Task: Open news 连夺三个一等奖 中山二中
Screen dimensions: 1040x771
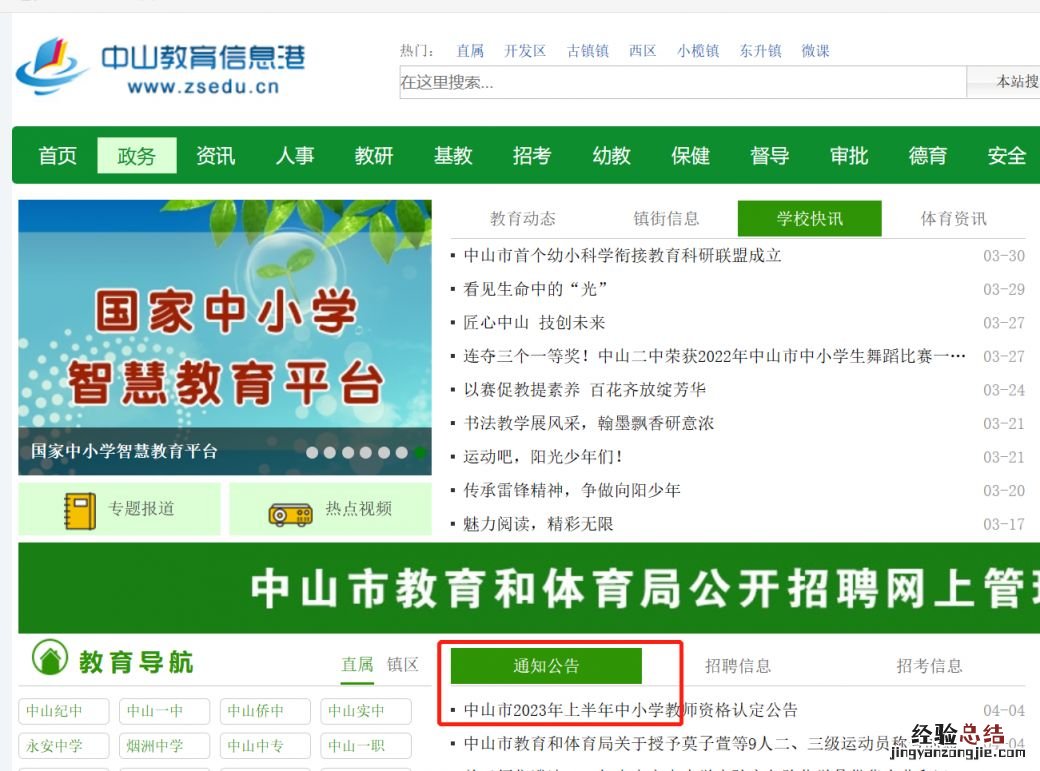Action: click(714, 356)
